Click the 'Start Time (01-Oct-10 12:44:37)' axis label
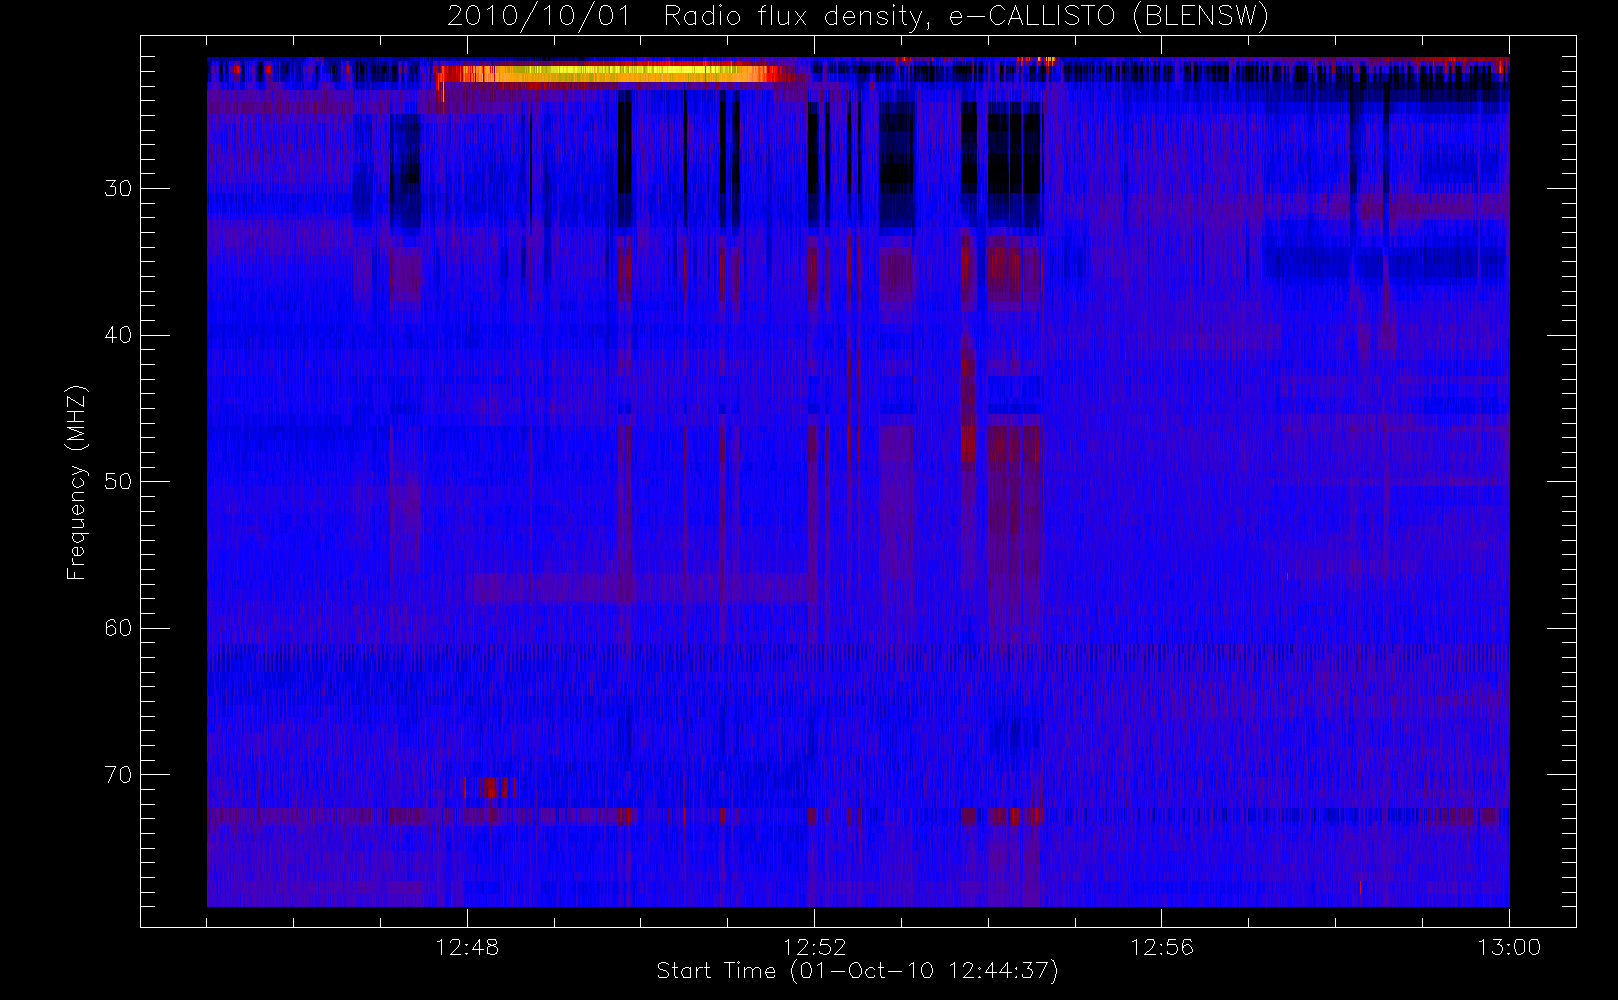Image resolution: width=1618 pixels, height=1000 pixels. coord(857,971)
